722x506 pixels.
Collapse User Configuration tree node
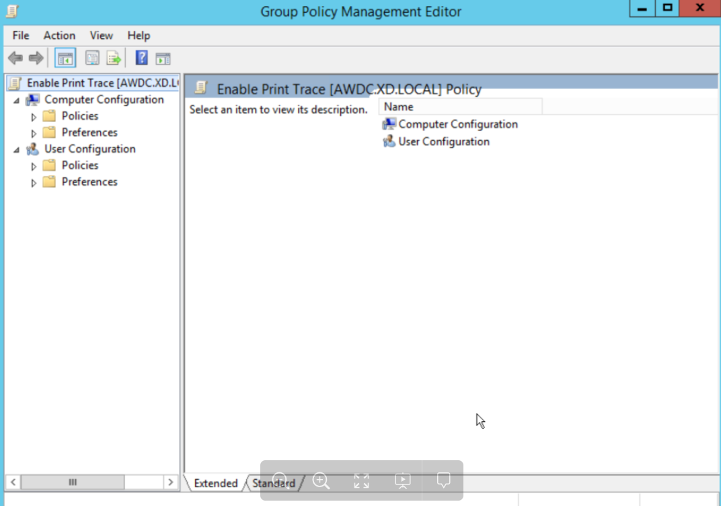pyautogui.click(x=17, y=150)
